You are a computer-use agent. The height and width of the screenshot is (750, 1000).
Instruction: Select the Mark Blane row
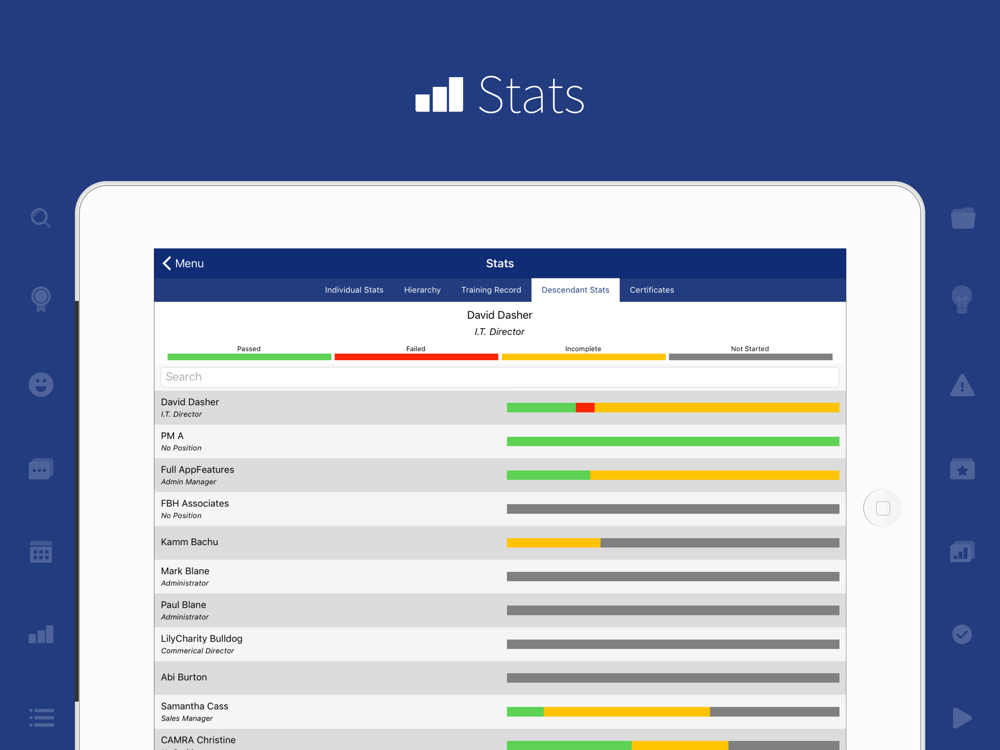[x=500, y=577]
